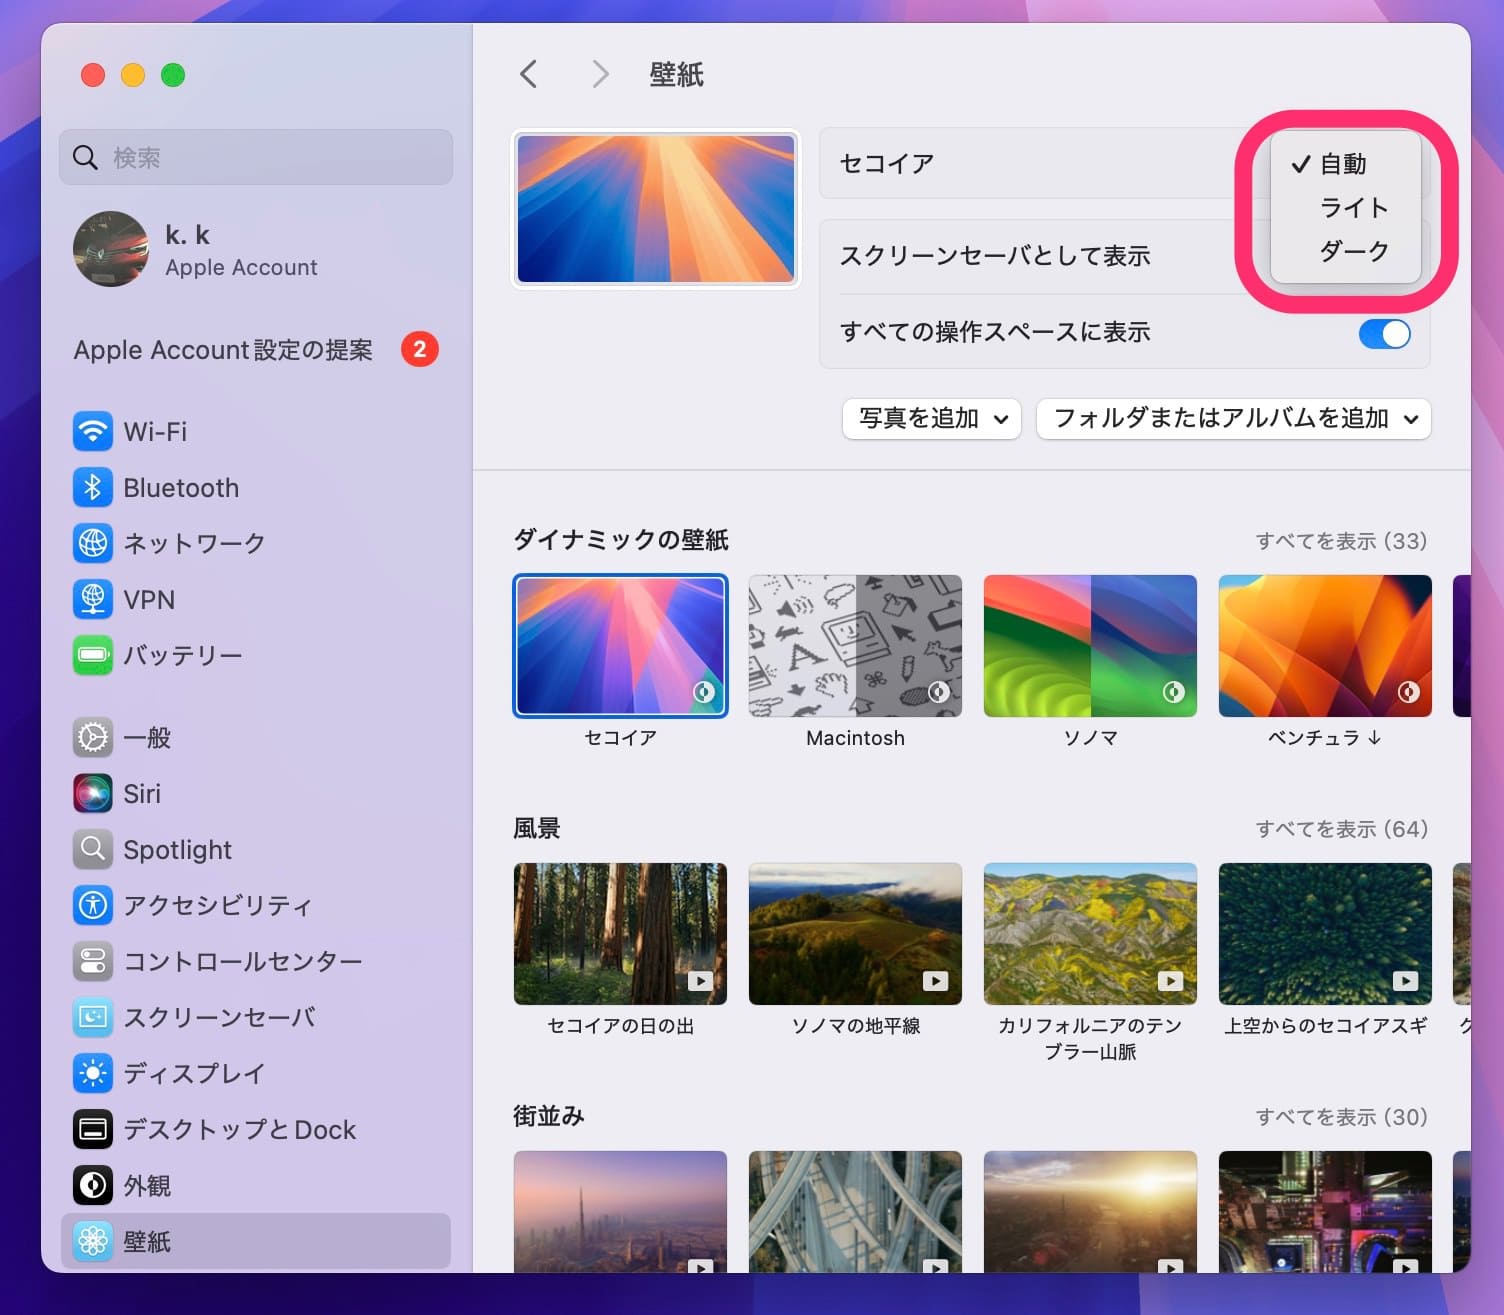Click the 検索 search field
This screenshot has height=1315, width=1504.
(x=256, y=157)
